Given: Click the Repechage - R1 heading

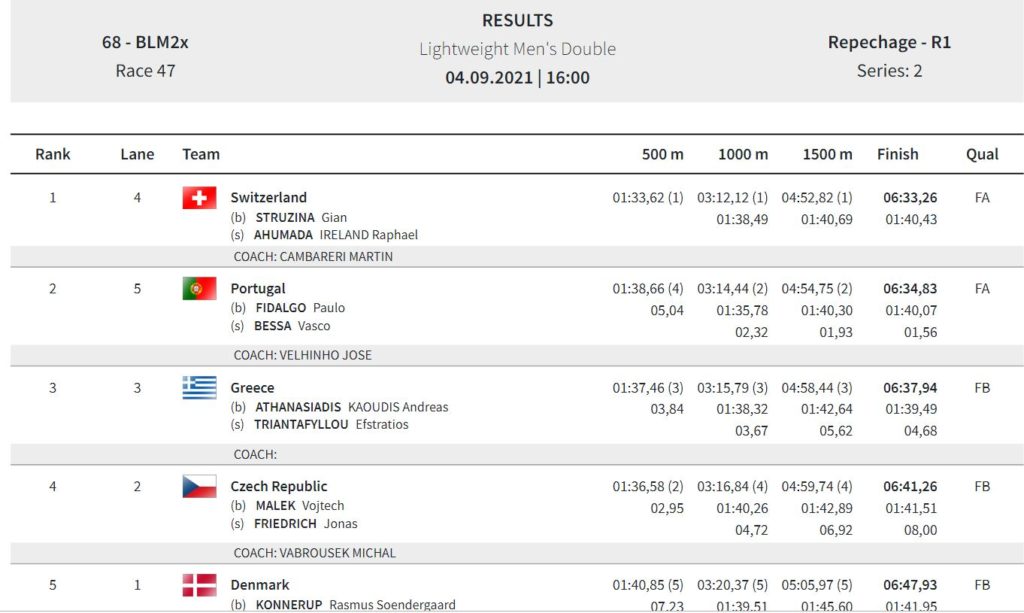Looking at the screenshot, I should pos(889,43).
